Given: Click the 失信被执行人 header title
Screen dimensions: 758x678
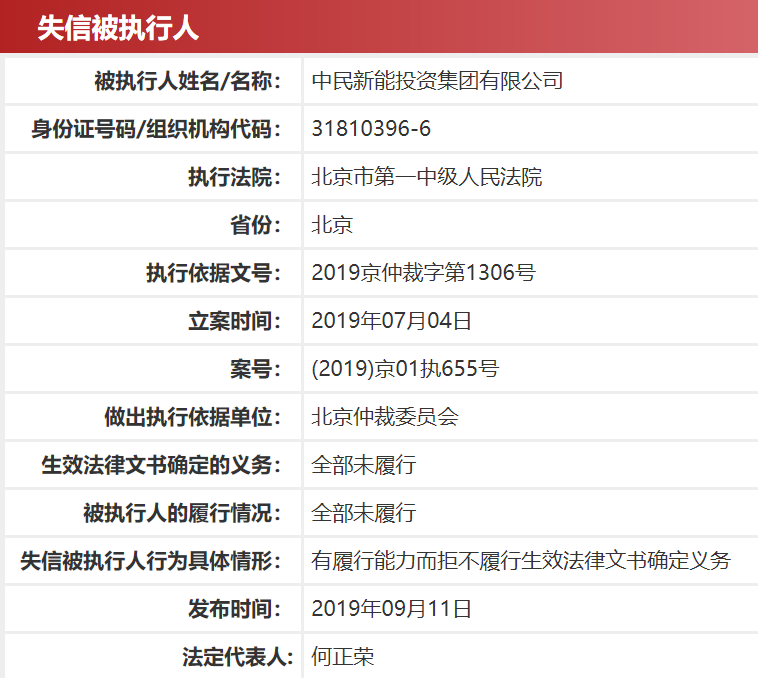Looking at the screenshot, I should (118, 28).
